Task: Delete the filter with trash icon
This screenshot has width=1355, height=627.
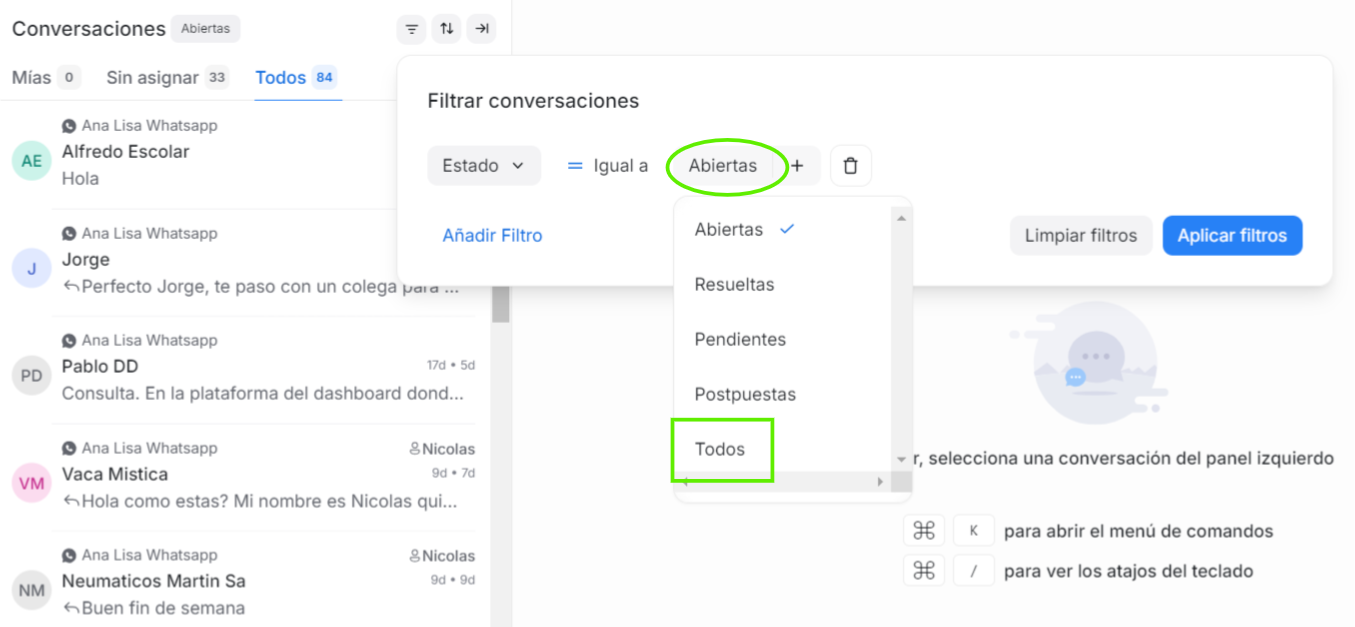Action: [x=850, y=166]
